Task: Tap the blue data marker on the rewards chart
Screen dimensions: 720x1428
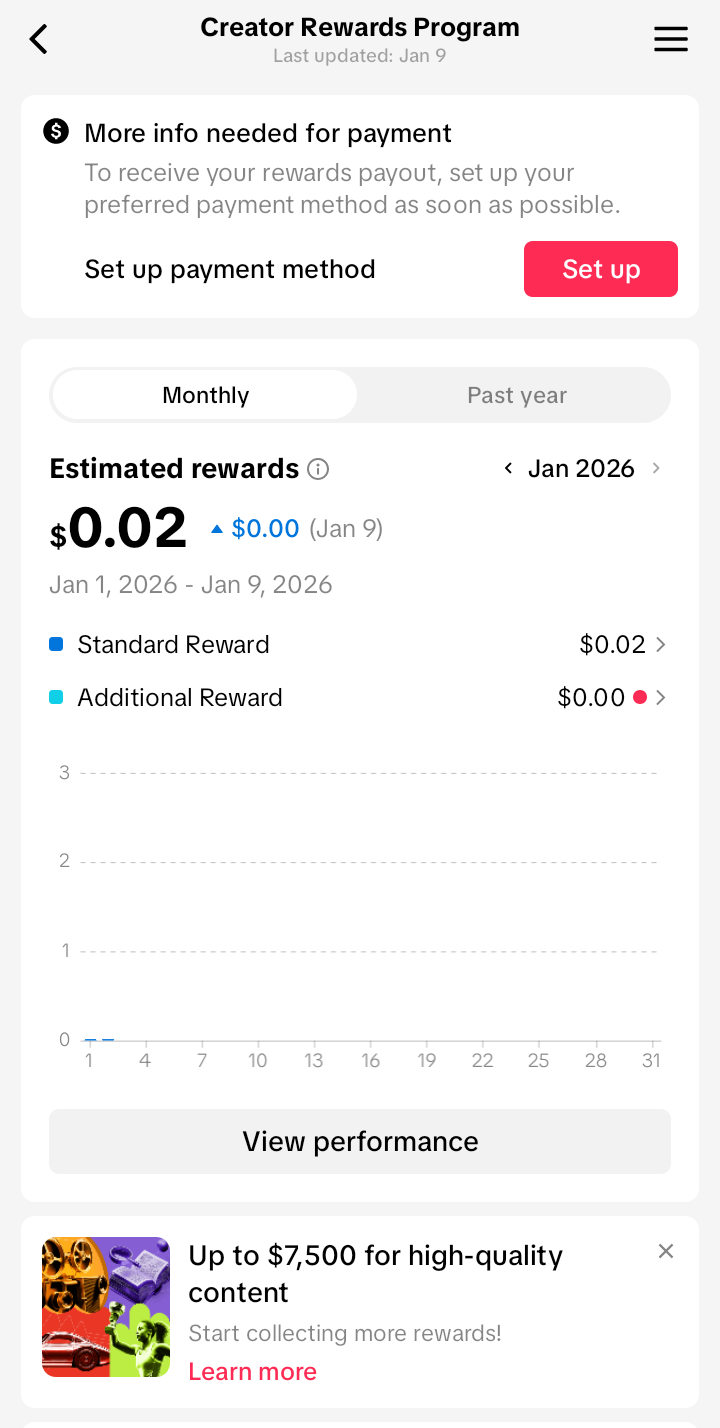Action: tap(98, 1040)
